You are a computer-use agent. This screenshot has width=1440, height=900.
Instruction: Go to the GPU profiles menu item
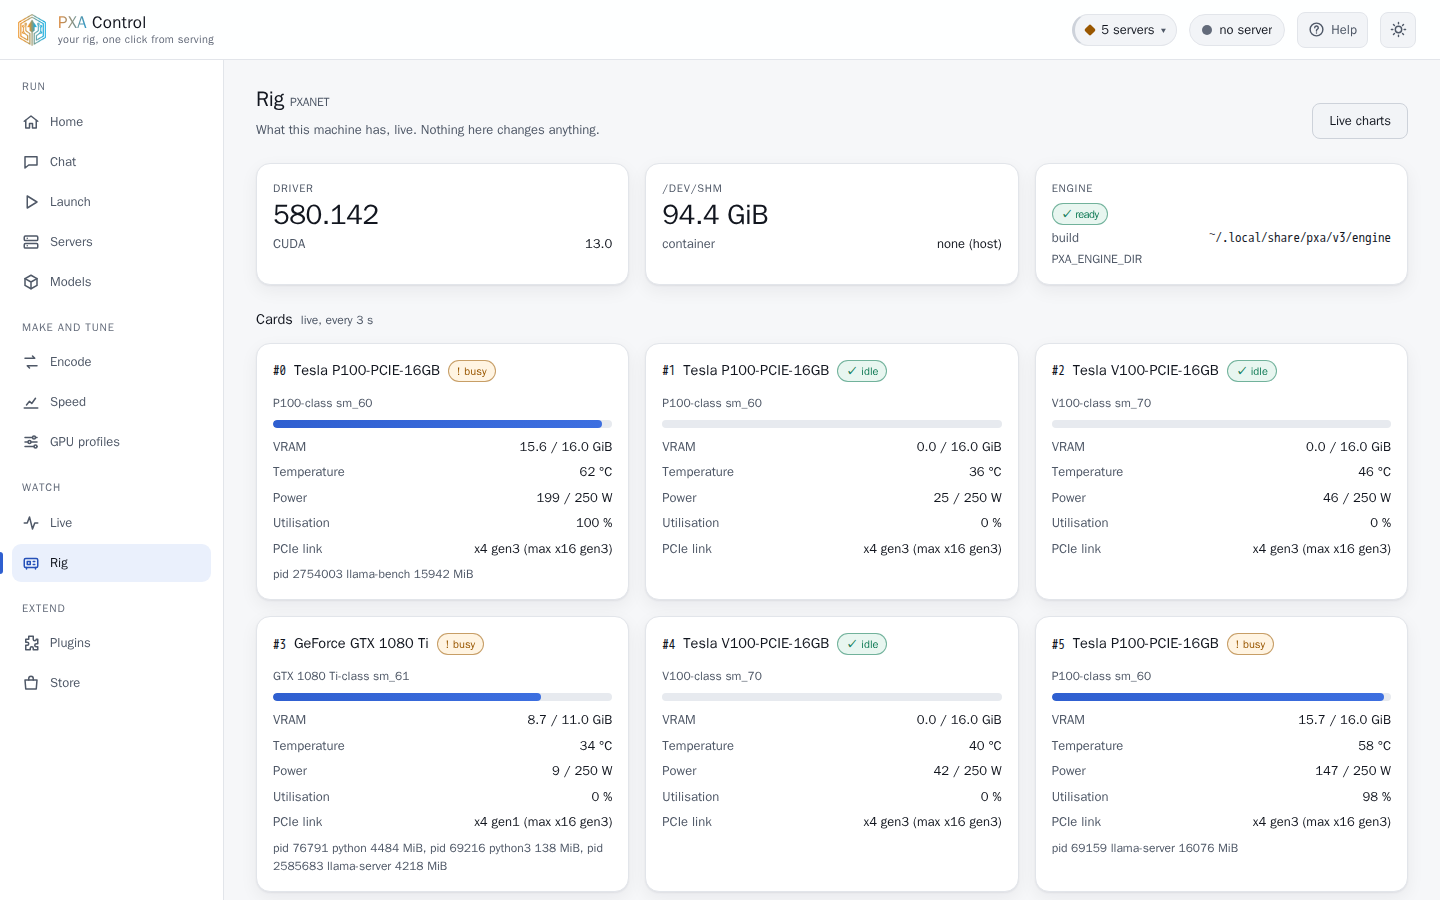click(111, 442)
